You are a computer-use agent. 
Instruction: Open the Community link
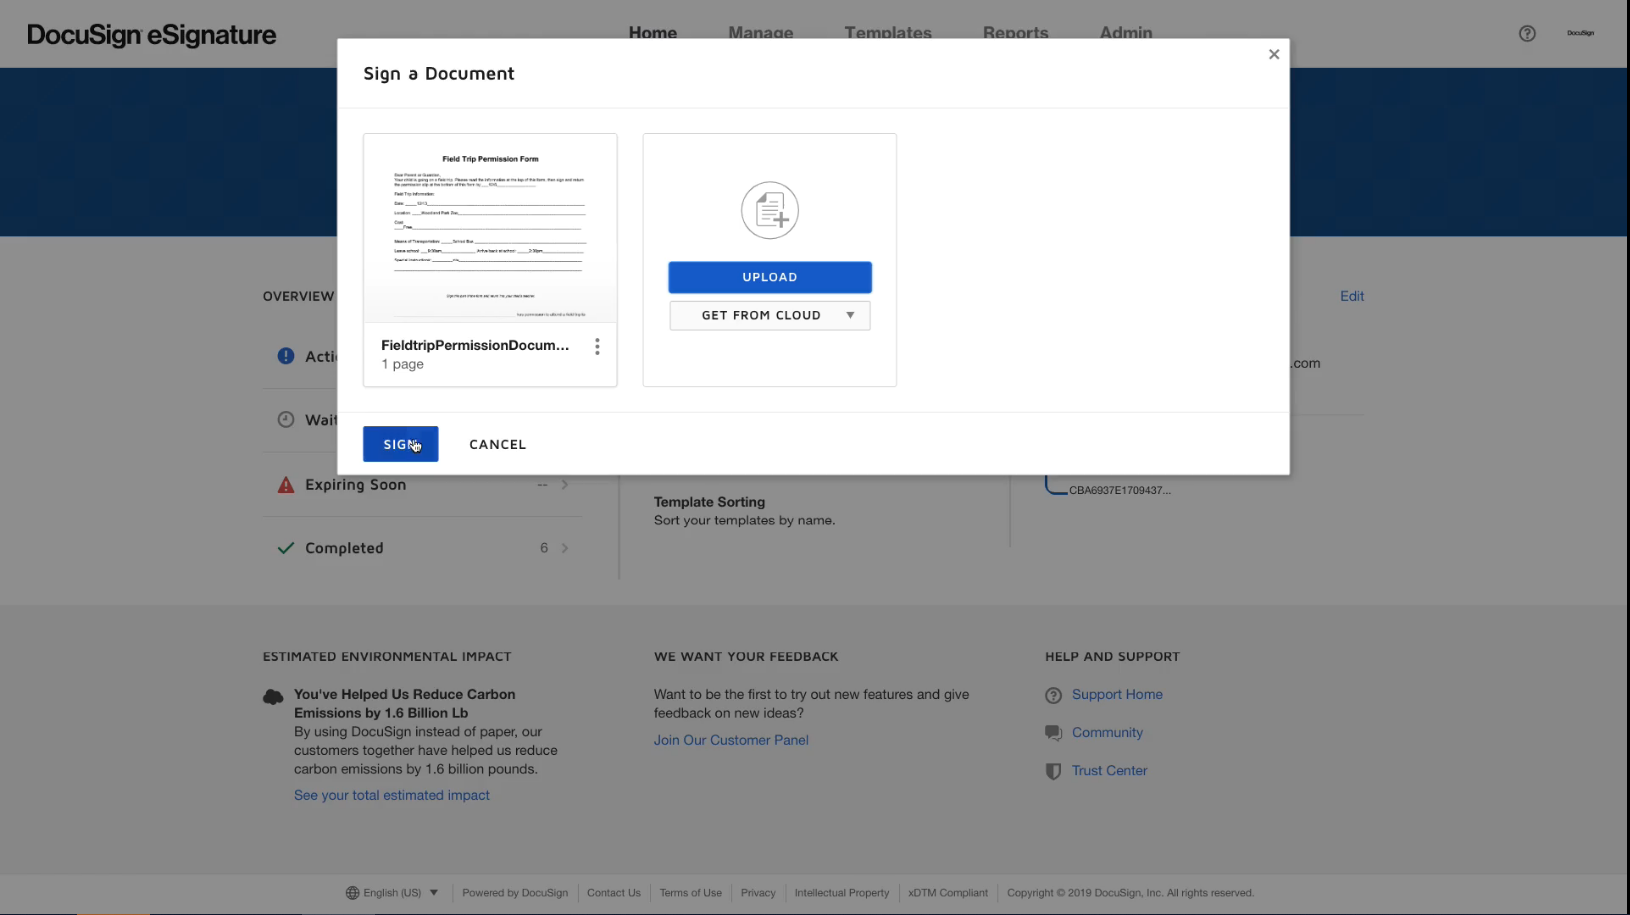[1107, 732]
